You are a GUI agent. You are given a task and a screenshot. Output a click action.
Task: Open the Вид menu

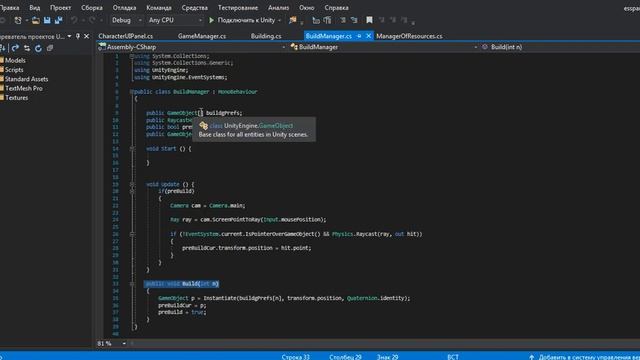pyautogui.click(x=35, y=8)
